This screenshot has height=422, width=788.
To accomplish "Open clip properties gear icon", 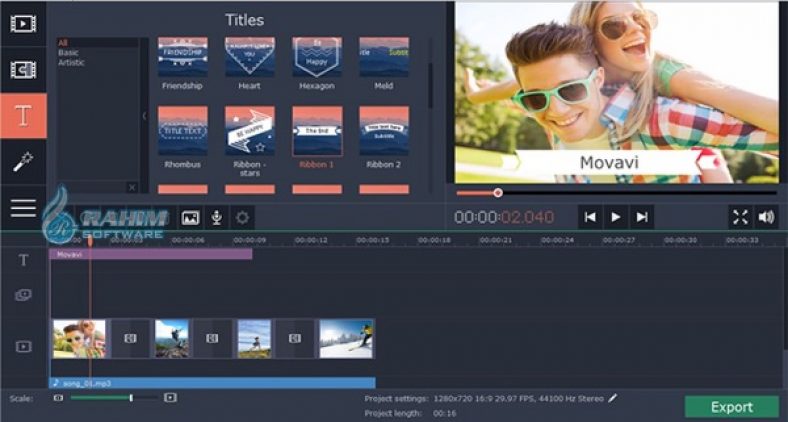I will pyautogui.click(x=242, y=218).
